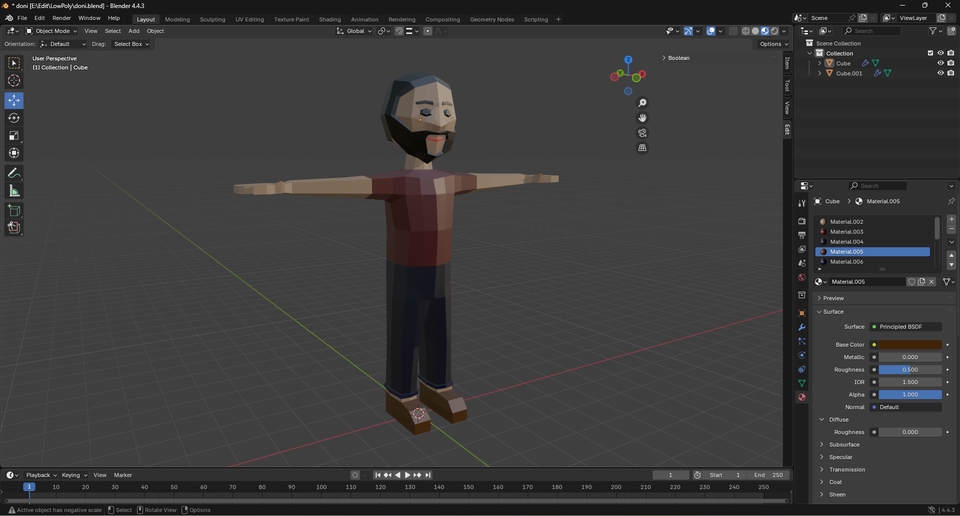Open the Render properties tab icon
The image size is (960, 516).
801,221
